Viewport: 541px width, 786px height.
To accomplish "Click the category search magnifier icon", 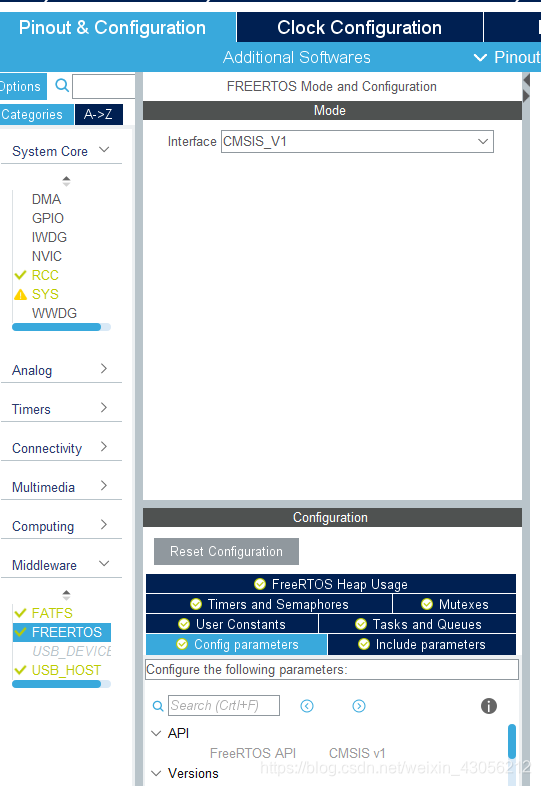I will pyautogui.click(x=62, y=86).
